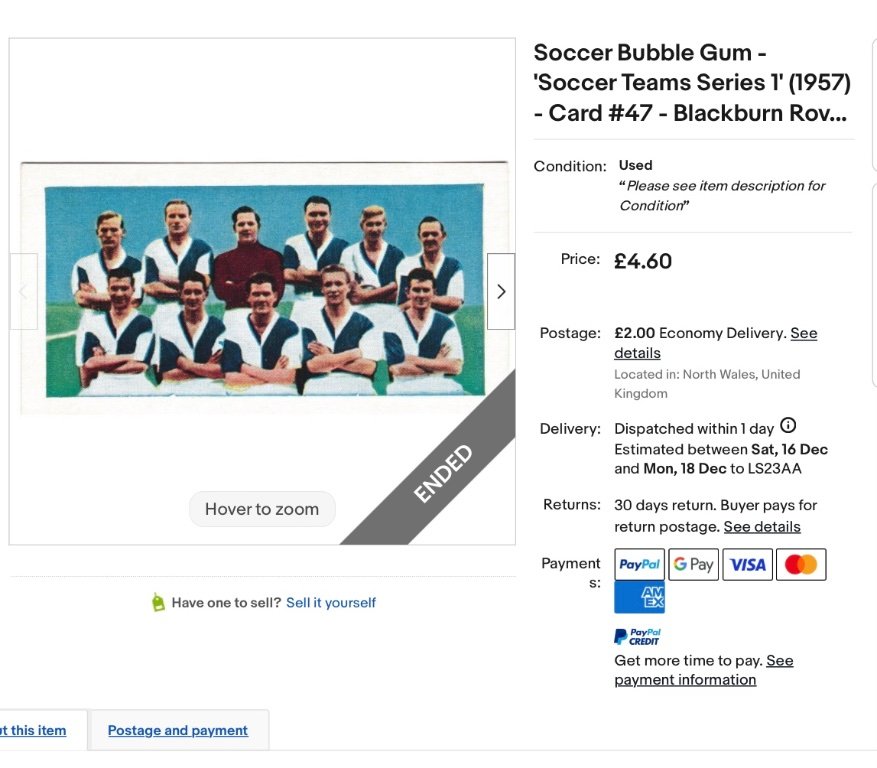
Task: Click the green sell tag icon
Action: [x=158, y=603]
